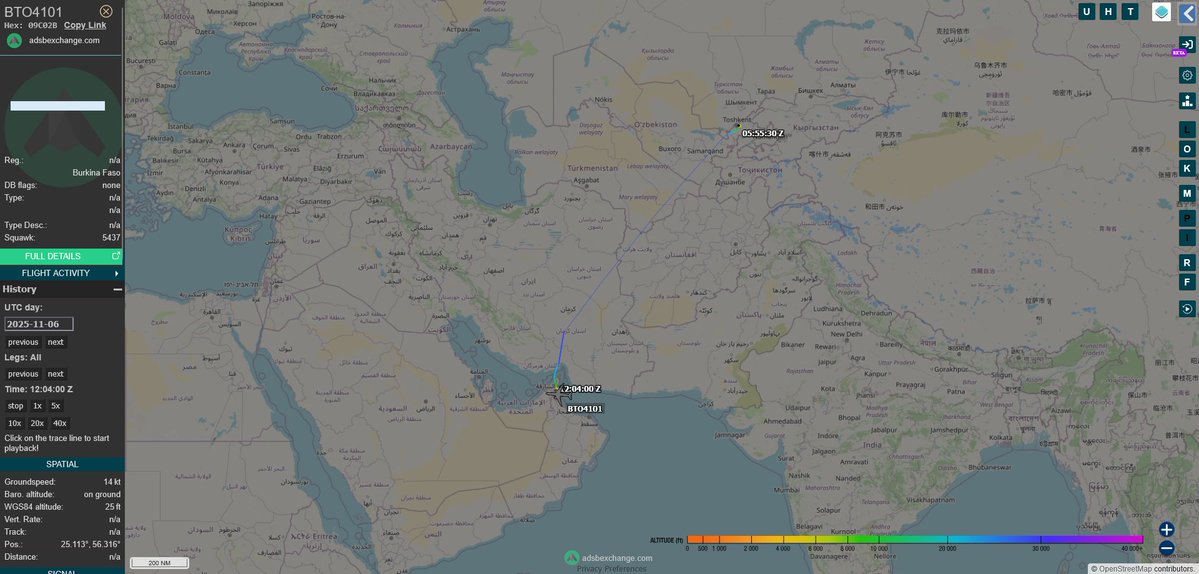Image resolution: width=1199 pixels, height=574 pixels.
Task: Click the SPATIAL section header
Action: click(62, 464)
